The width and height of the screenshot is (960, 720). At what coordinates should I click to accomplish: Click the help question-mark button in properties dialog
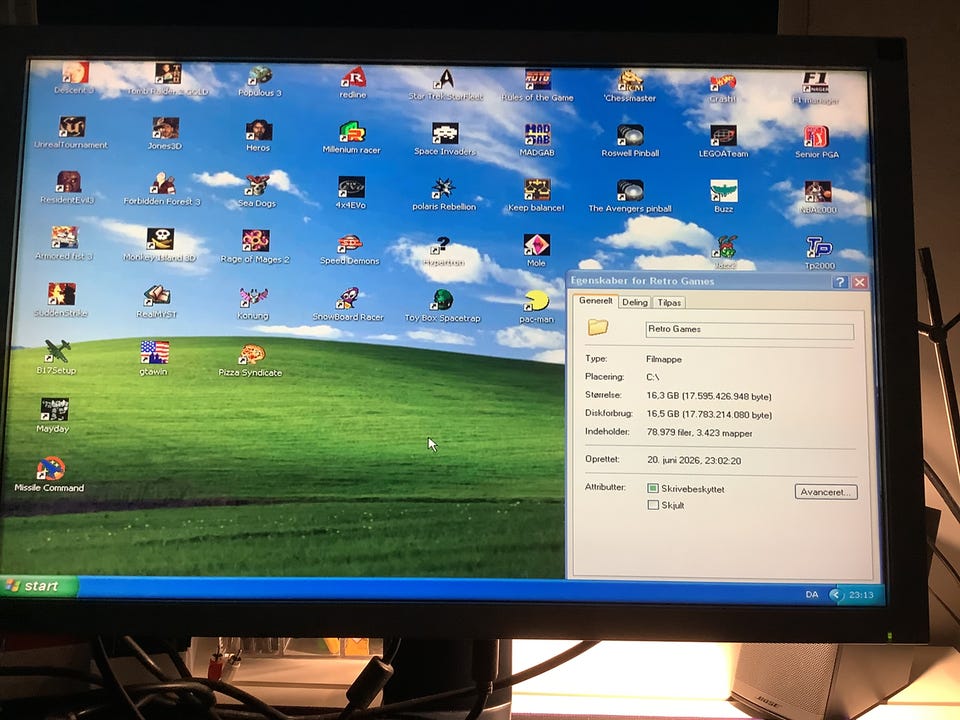(x=840, y=282)
